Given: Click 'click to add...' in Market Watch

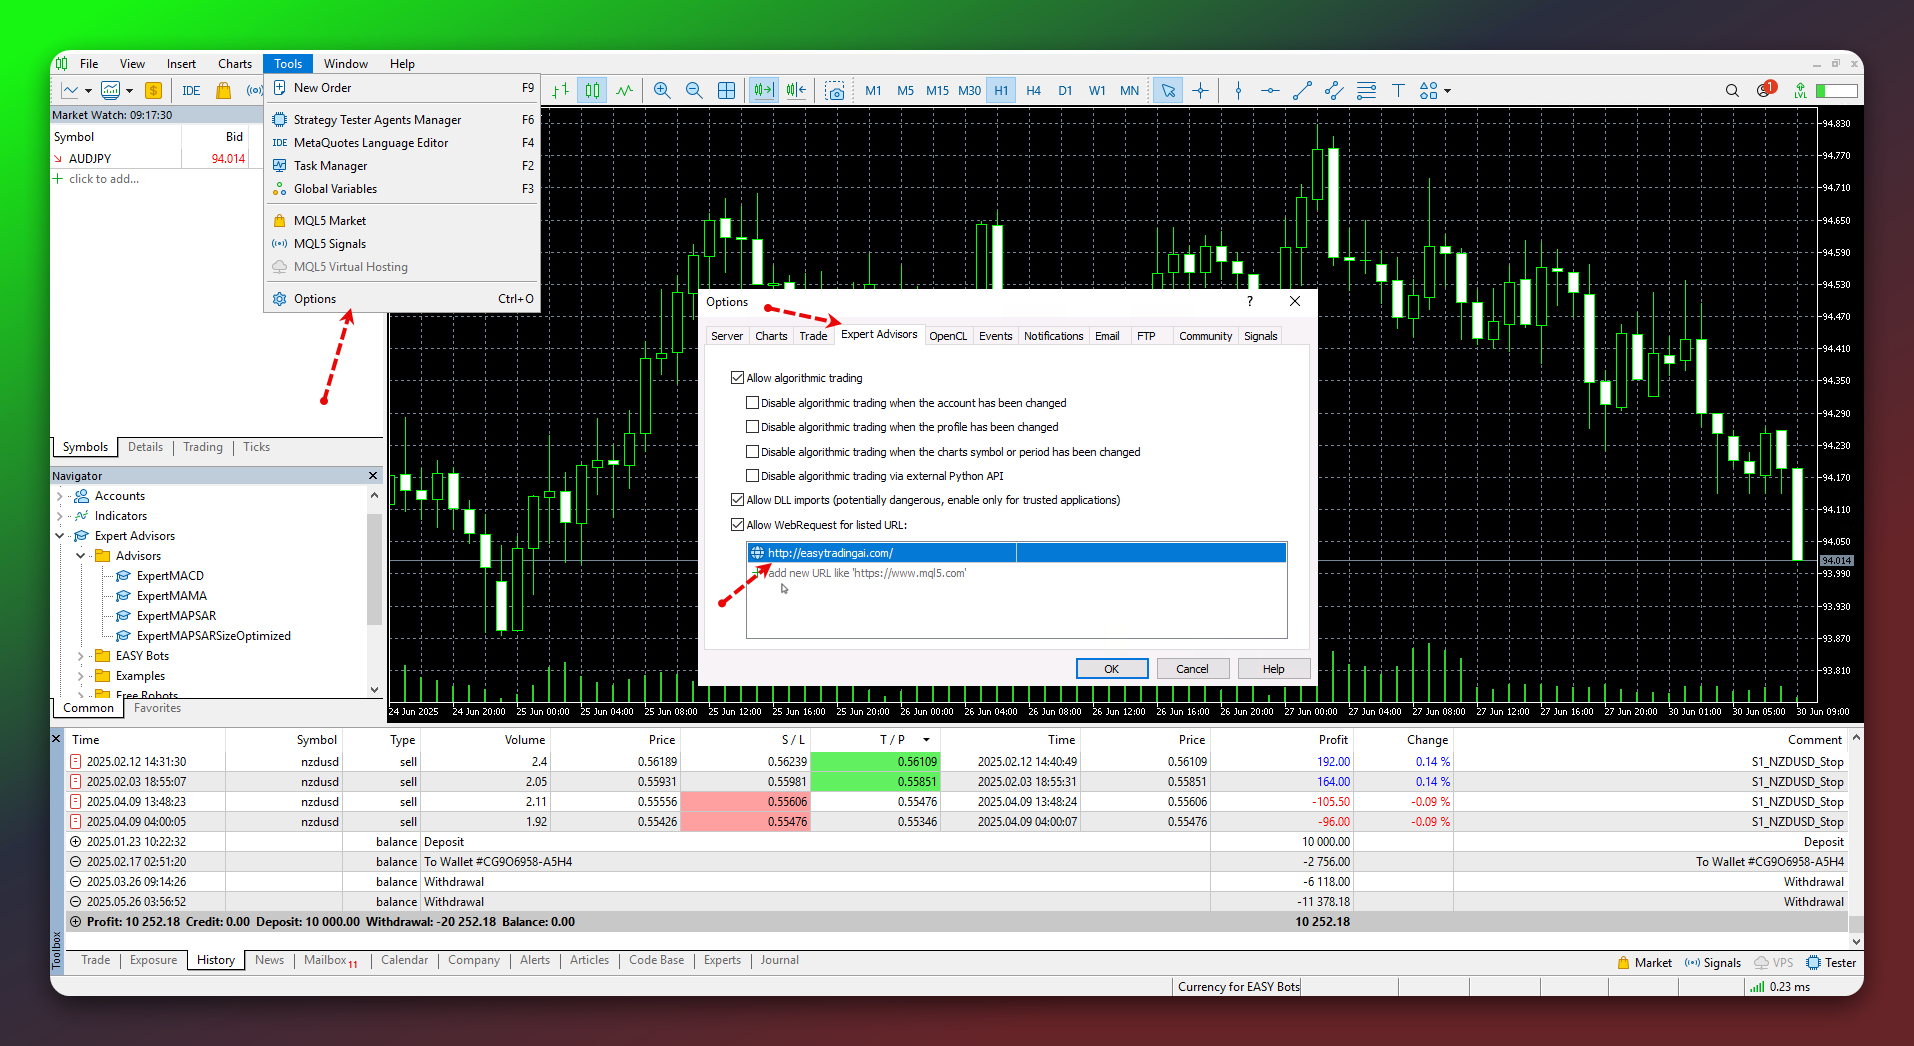Looking at the screenshot, I should (x=104, y=179).
